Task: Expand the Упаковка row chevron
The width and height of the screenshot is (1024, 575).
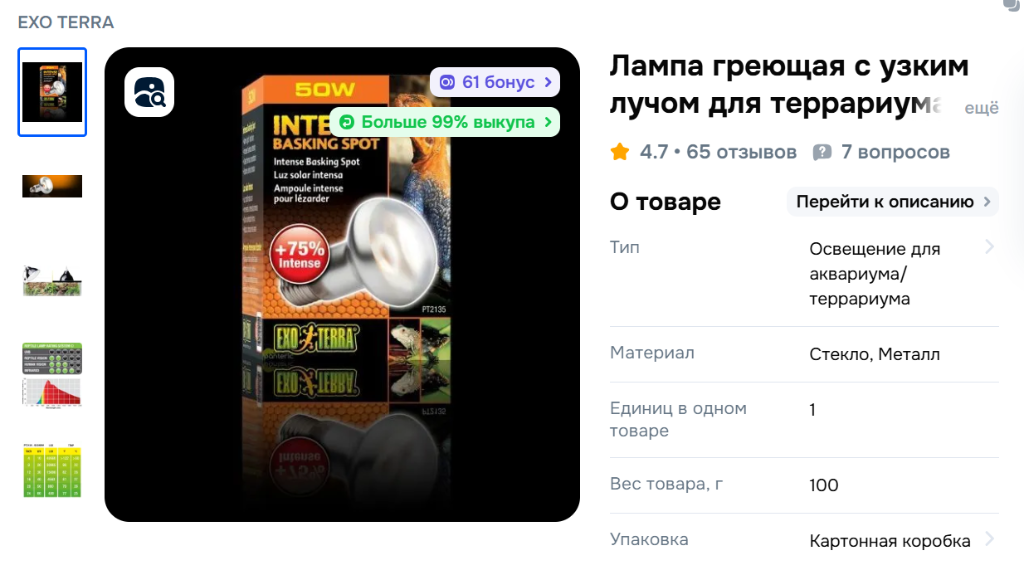Action: [989, 539]
